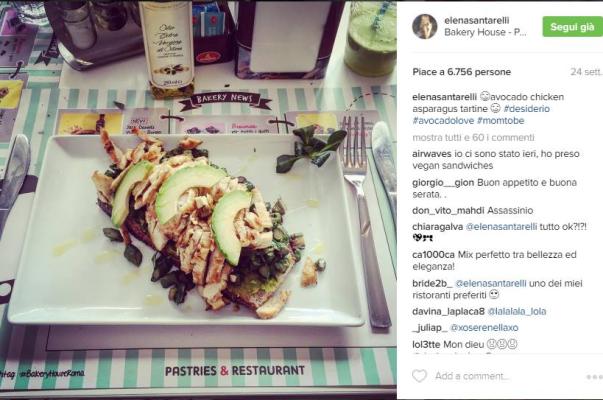Image resolution: width=603 pixels, height=400 pixels.
Task: Open the 24 sett. post date
Action: [586, 72]
